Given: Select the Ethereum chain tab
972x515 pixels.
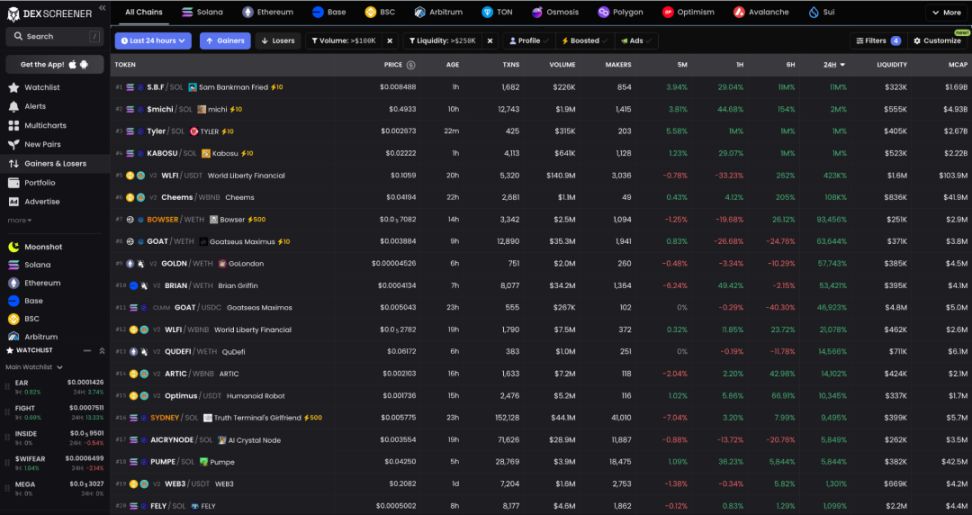Looking at the screenshot, I should click(x=268, y=12).
